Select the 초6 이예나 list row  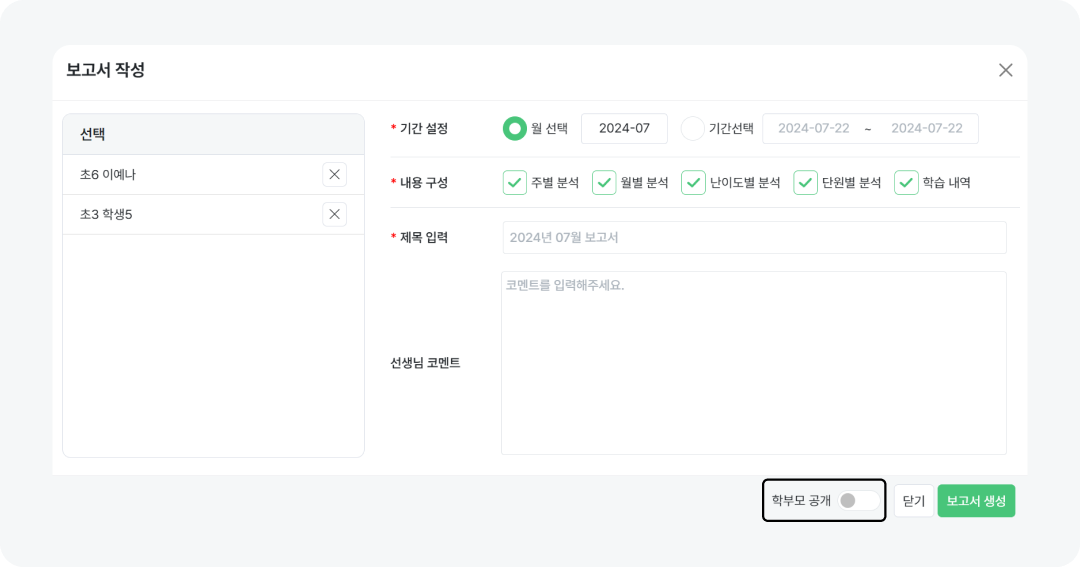point(190,174)
